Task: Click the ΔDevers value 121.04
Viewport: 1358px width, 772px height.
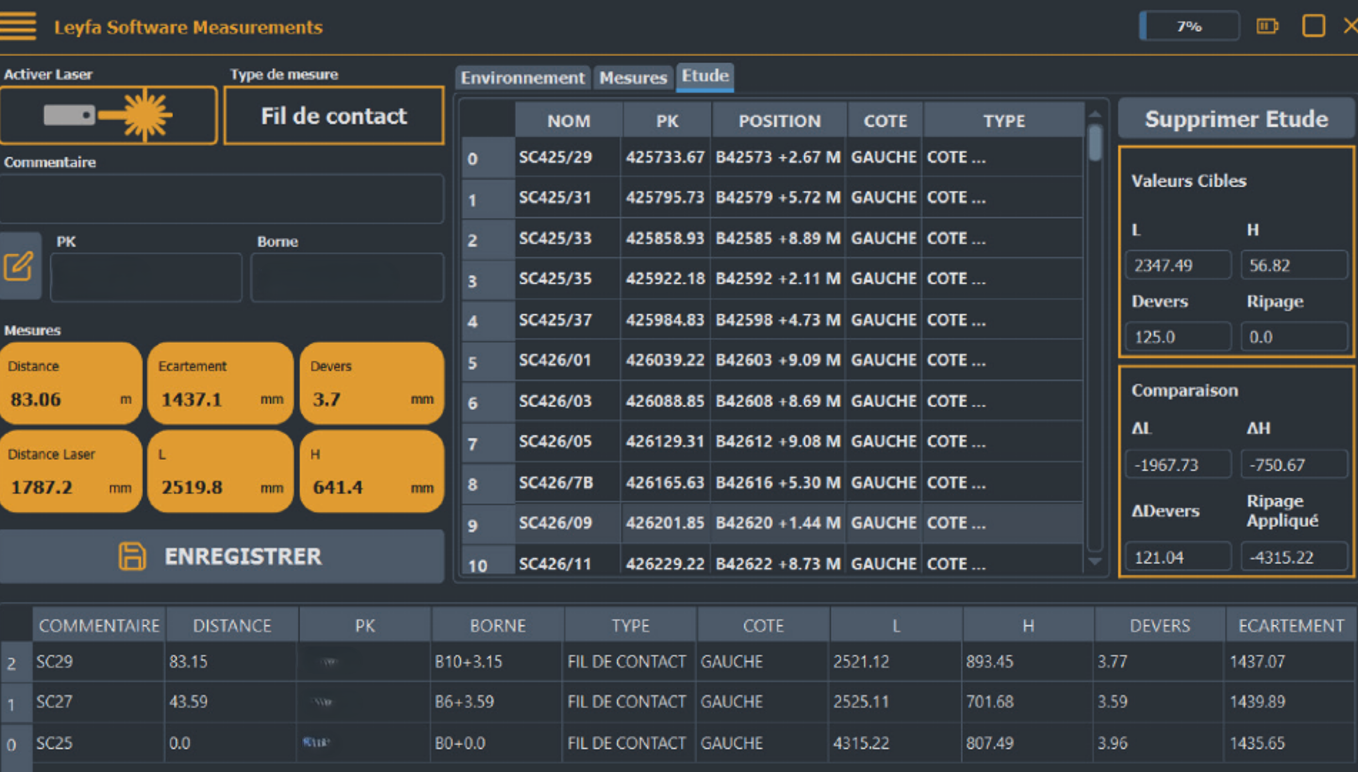Action: pos(1178,557)
